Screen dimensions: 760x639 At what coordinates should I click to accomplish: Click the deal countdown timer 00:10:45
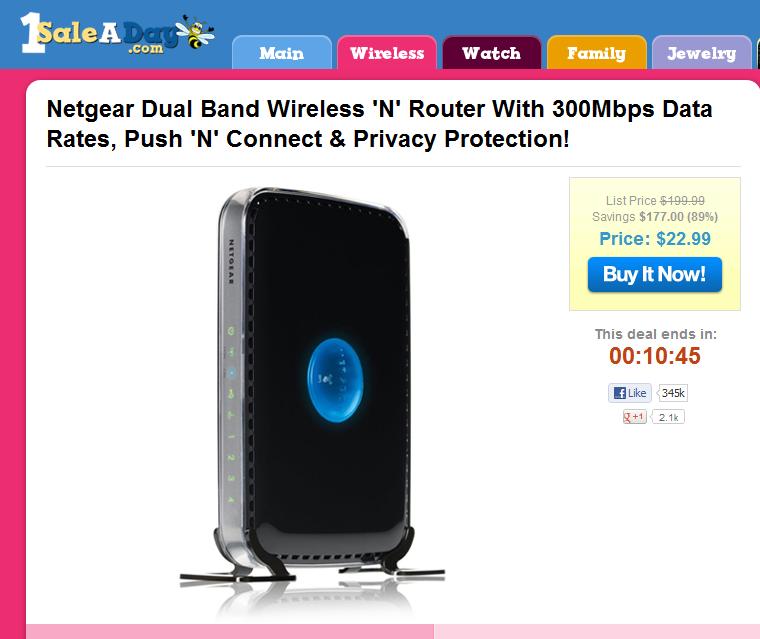655,356
